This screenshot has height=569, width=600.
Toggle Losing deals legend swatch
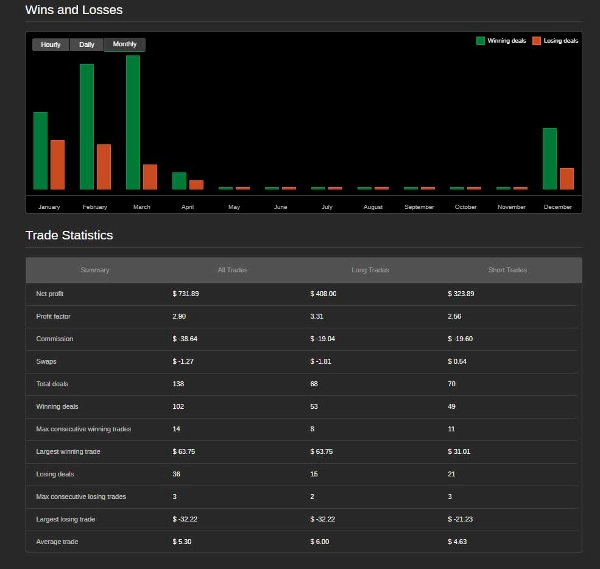click(x=536, y=41)
